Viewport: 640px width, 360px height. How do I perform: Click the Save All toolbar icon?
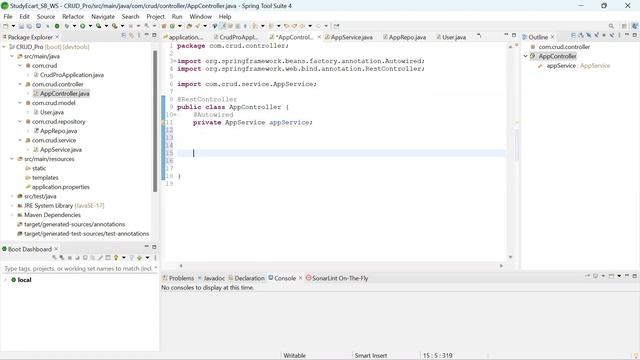[29, 26]
